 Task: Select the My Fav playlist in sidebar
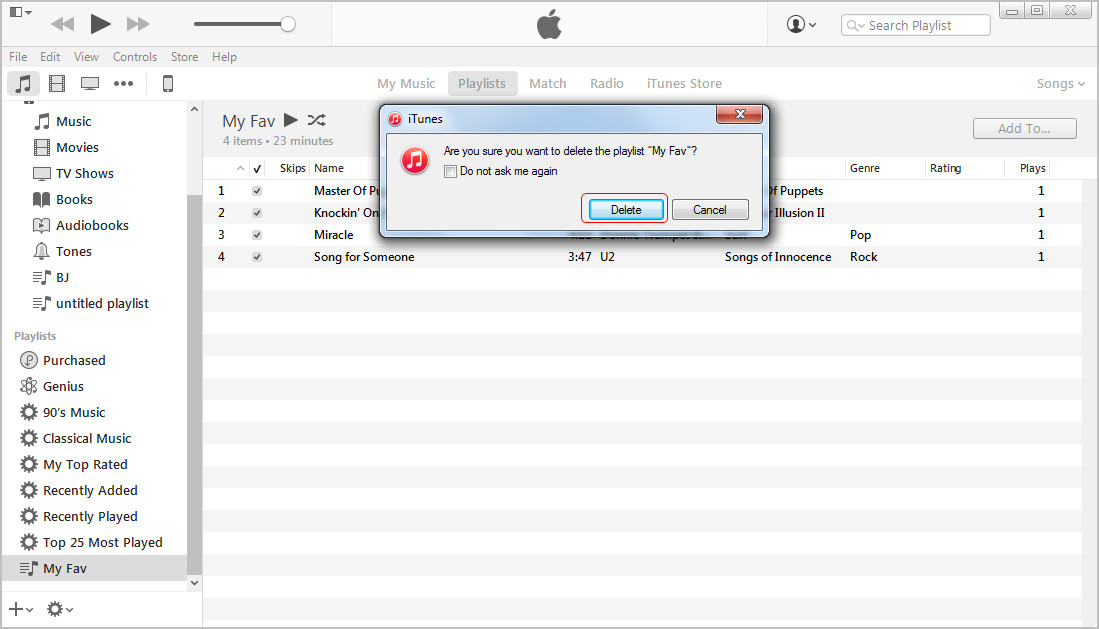pyautogui.click(x=95, y=568)
